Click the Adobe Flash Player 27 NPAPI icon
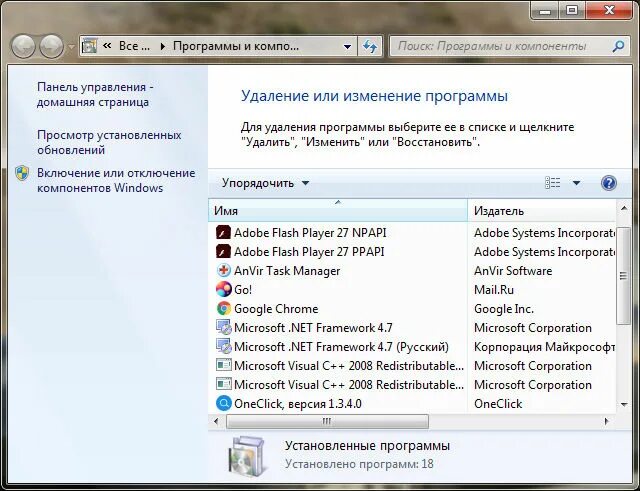 [223, 233]
